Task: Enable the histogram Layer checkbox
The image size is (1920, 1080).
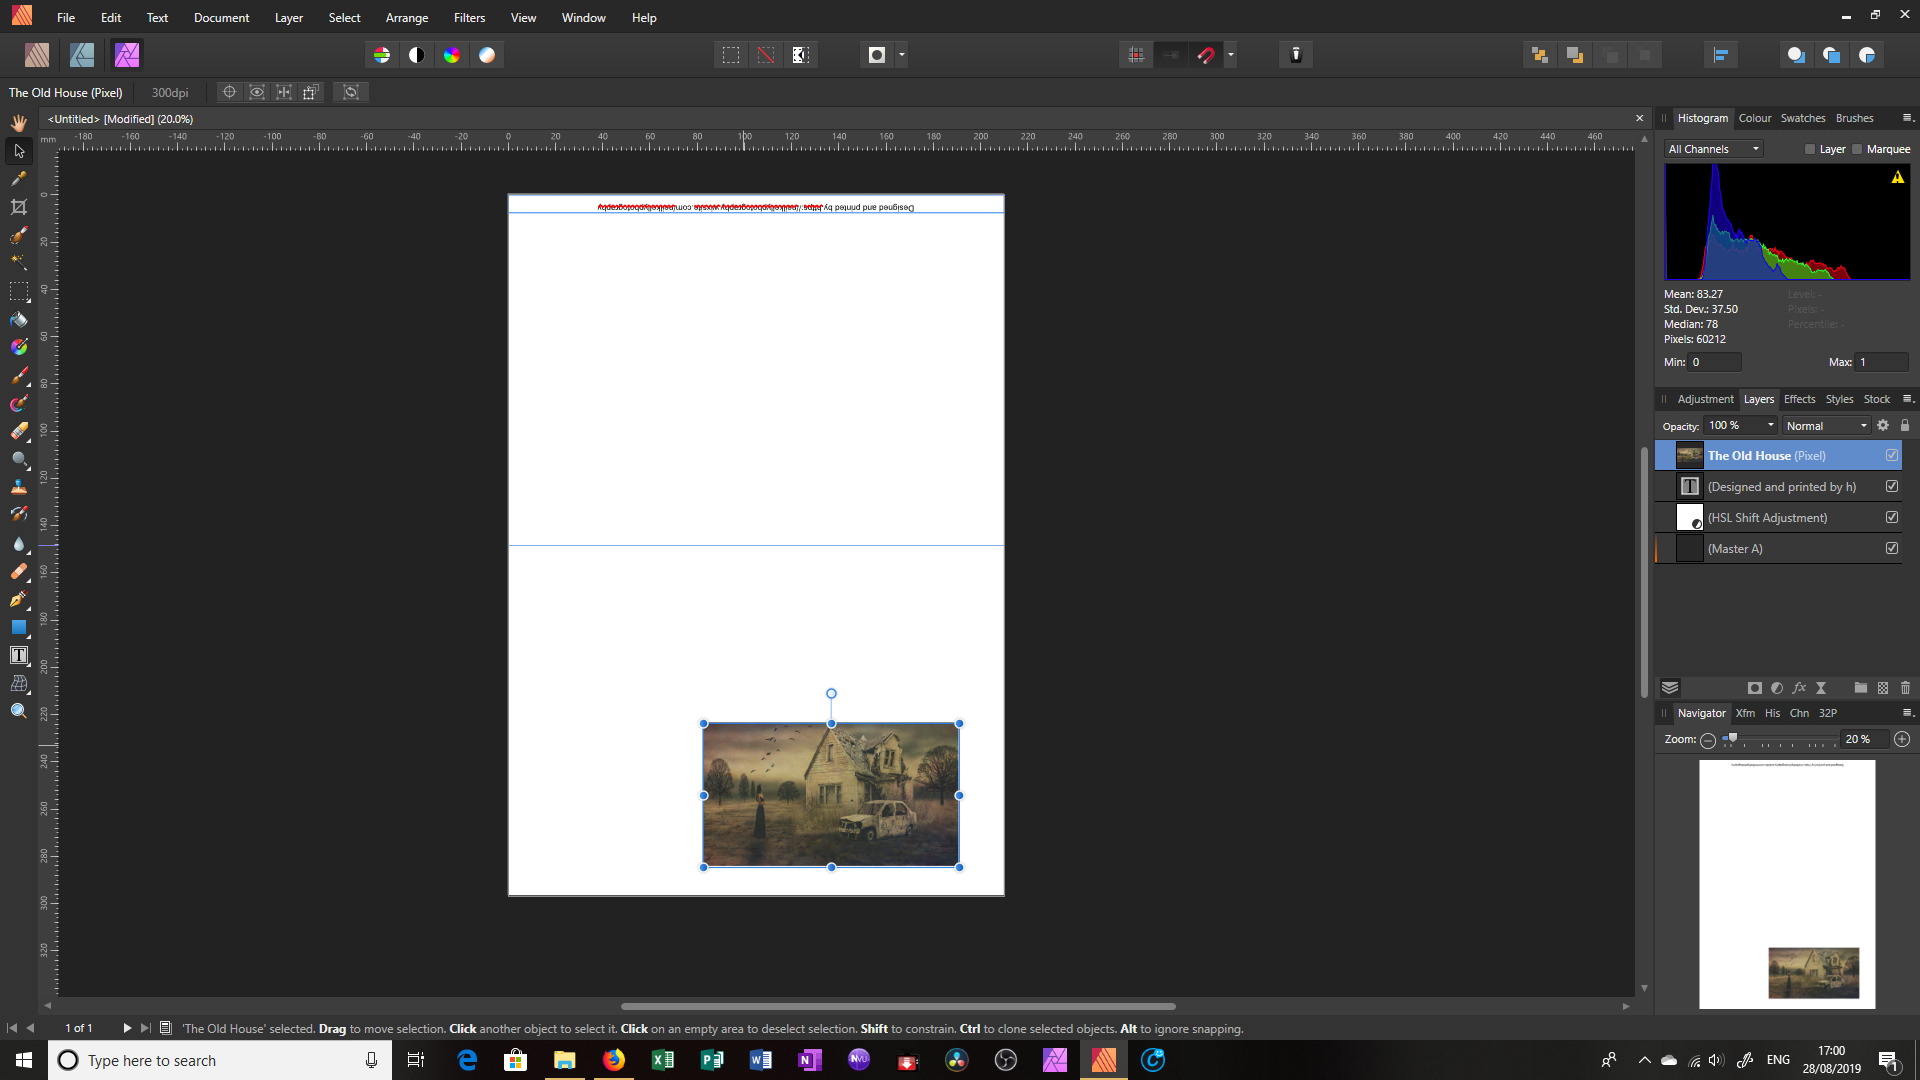Action: (1810, 149)
